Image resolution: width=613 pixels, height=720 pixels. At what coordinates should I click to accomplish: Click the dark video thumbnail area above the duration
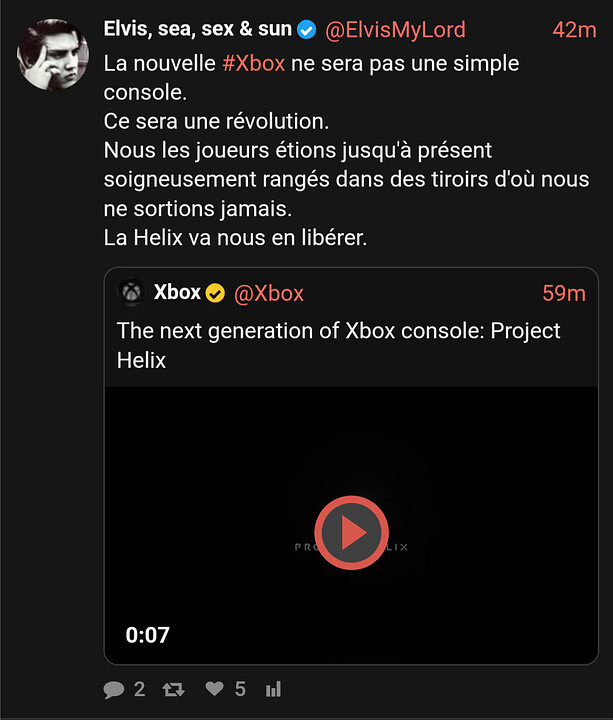pyautogui.click(x=220, y=460)
